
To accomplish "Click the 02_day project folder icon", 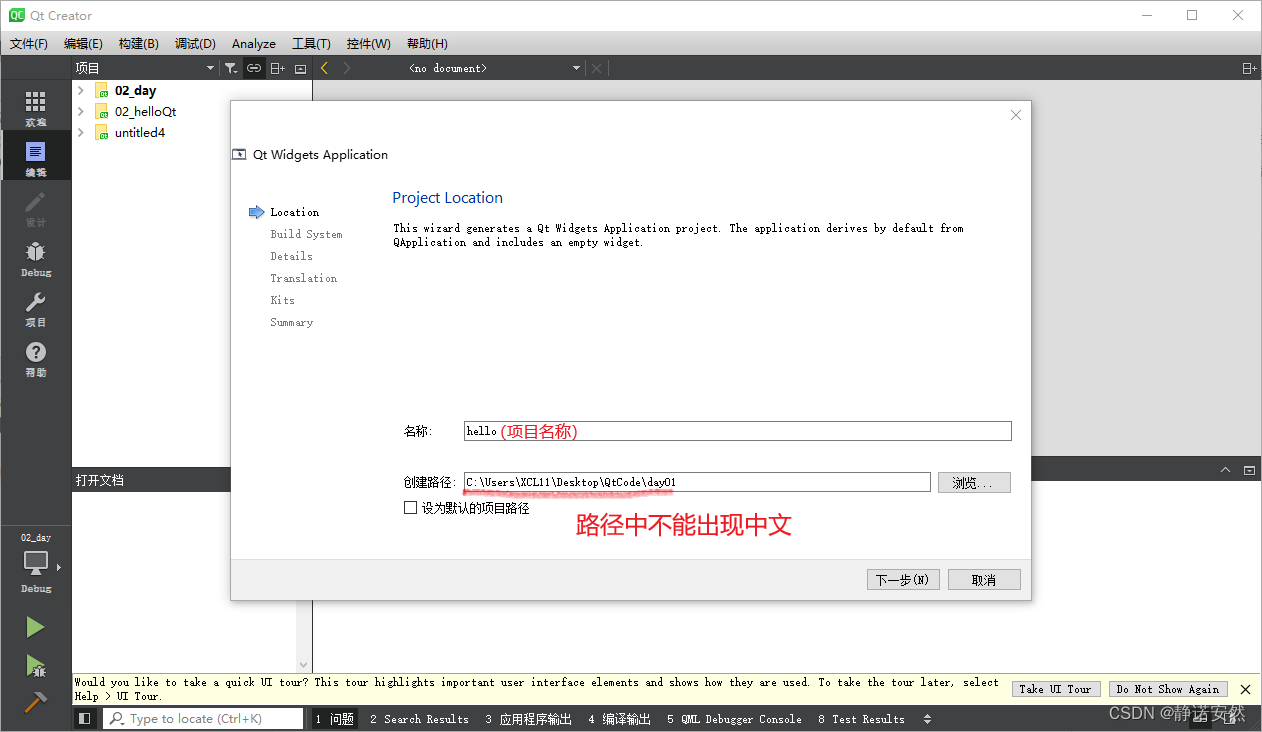I will click(101, 90).
